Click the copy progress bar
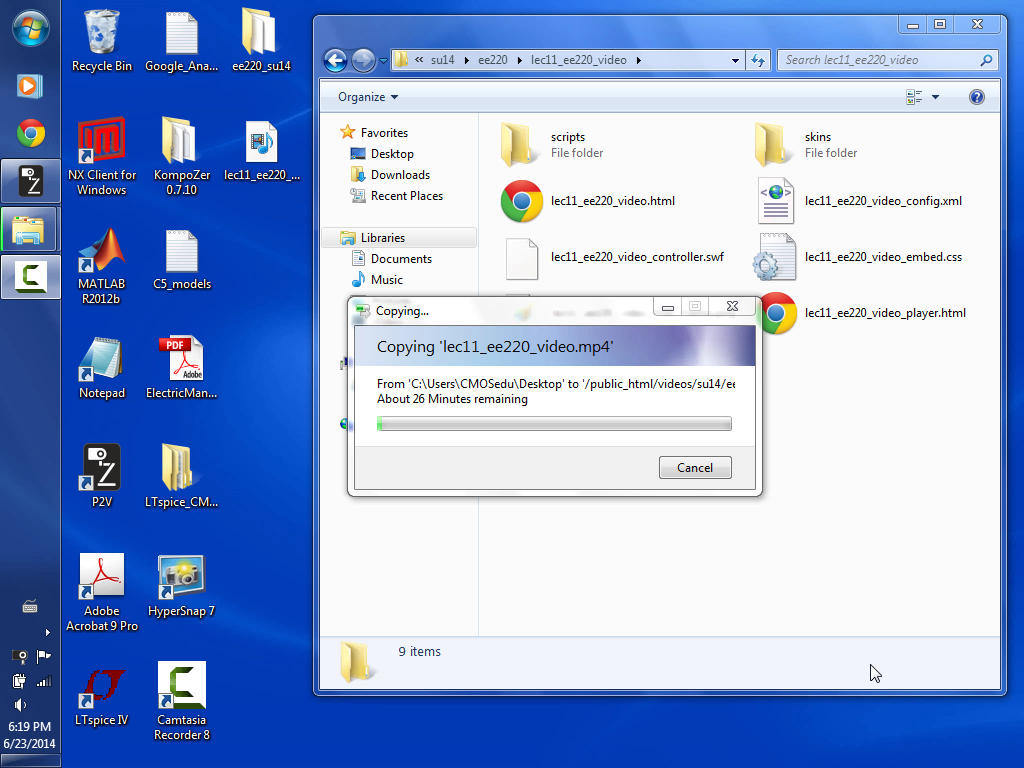Image resolution: width=1024 pixels, height=768 pixels. (554, 424)
